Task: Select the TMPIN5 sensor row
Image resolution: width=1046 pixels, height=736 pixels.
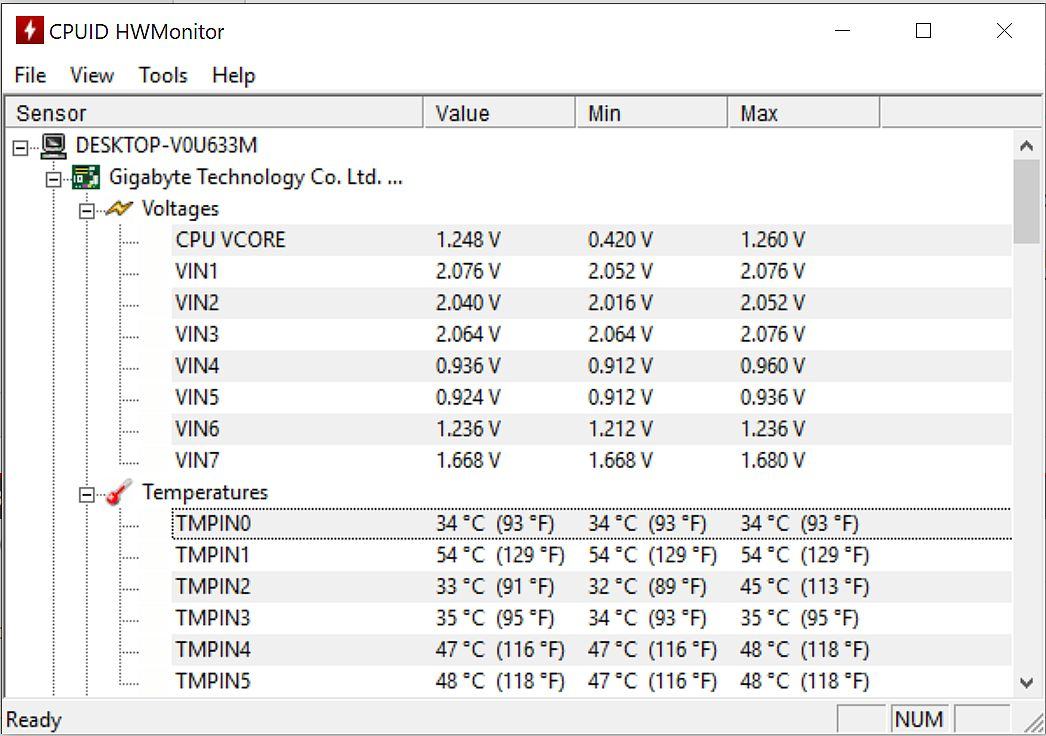Action: click(592, 681)
